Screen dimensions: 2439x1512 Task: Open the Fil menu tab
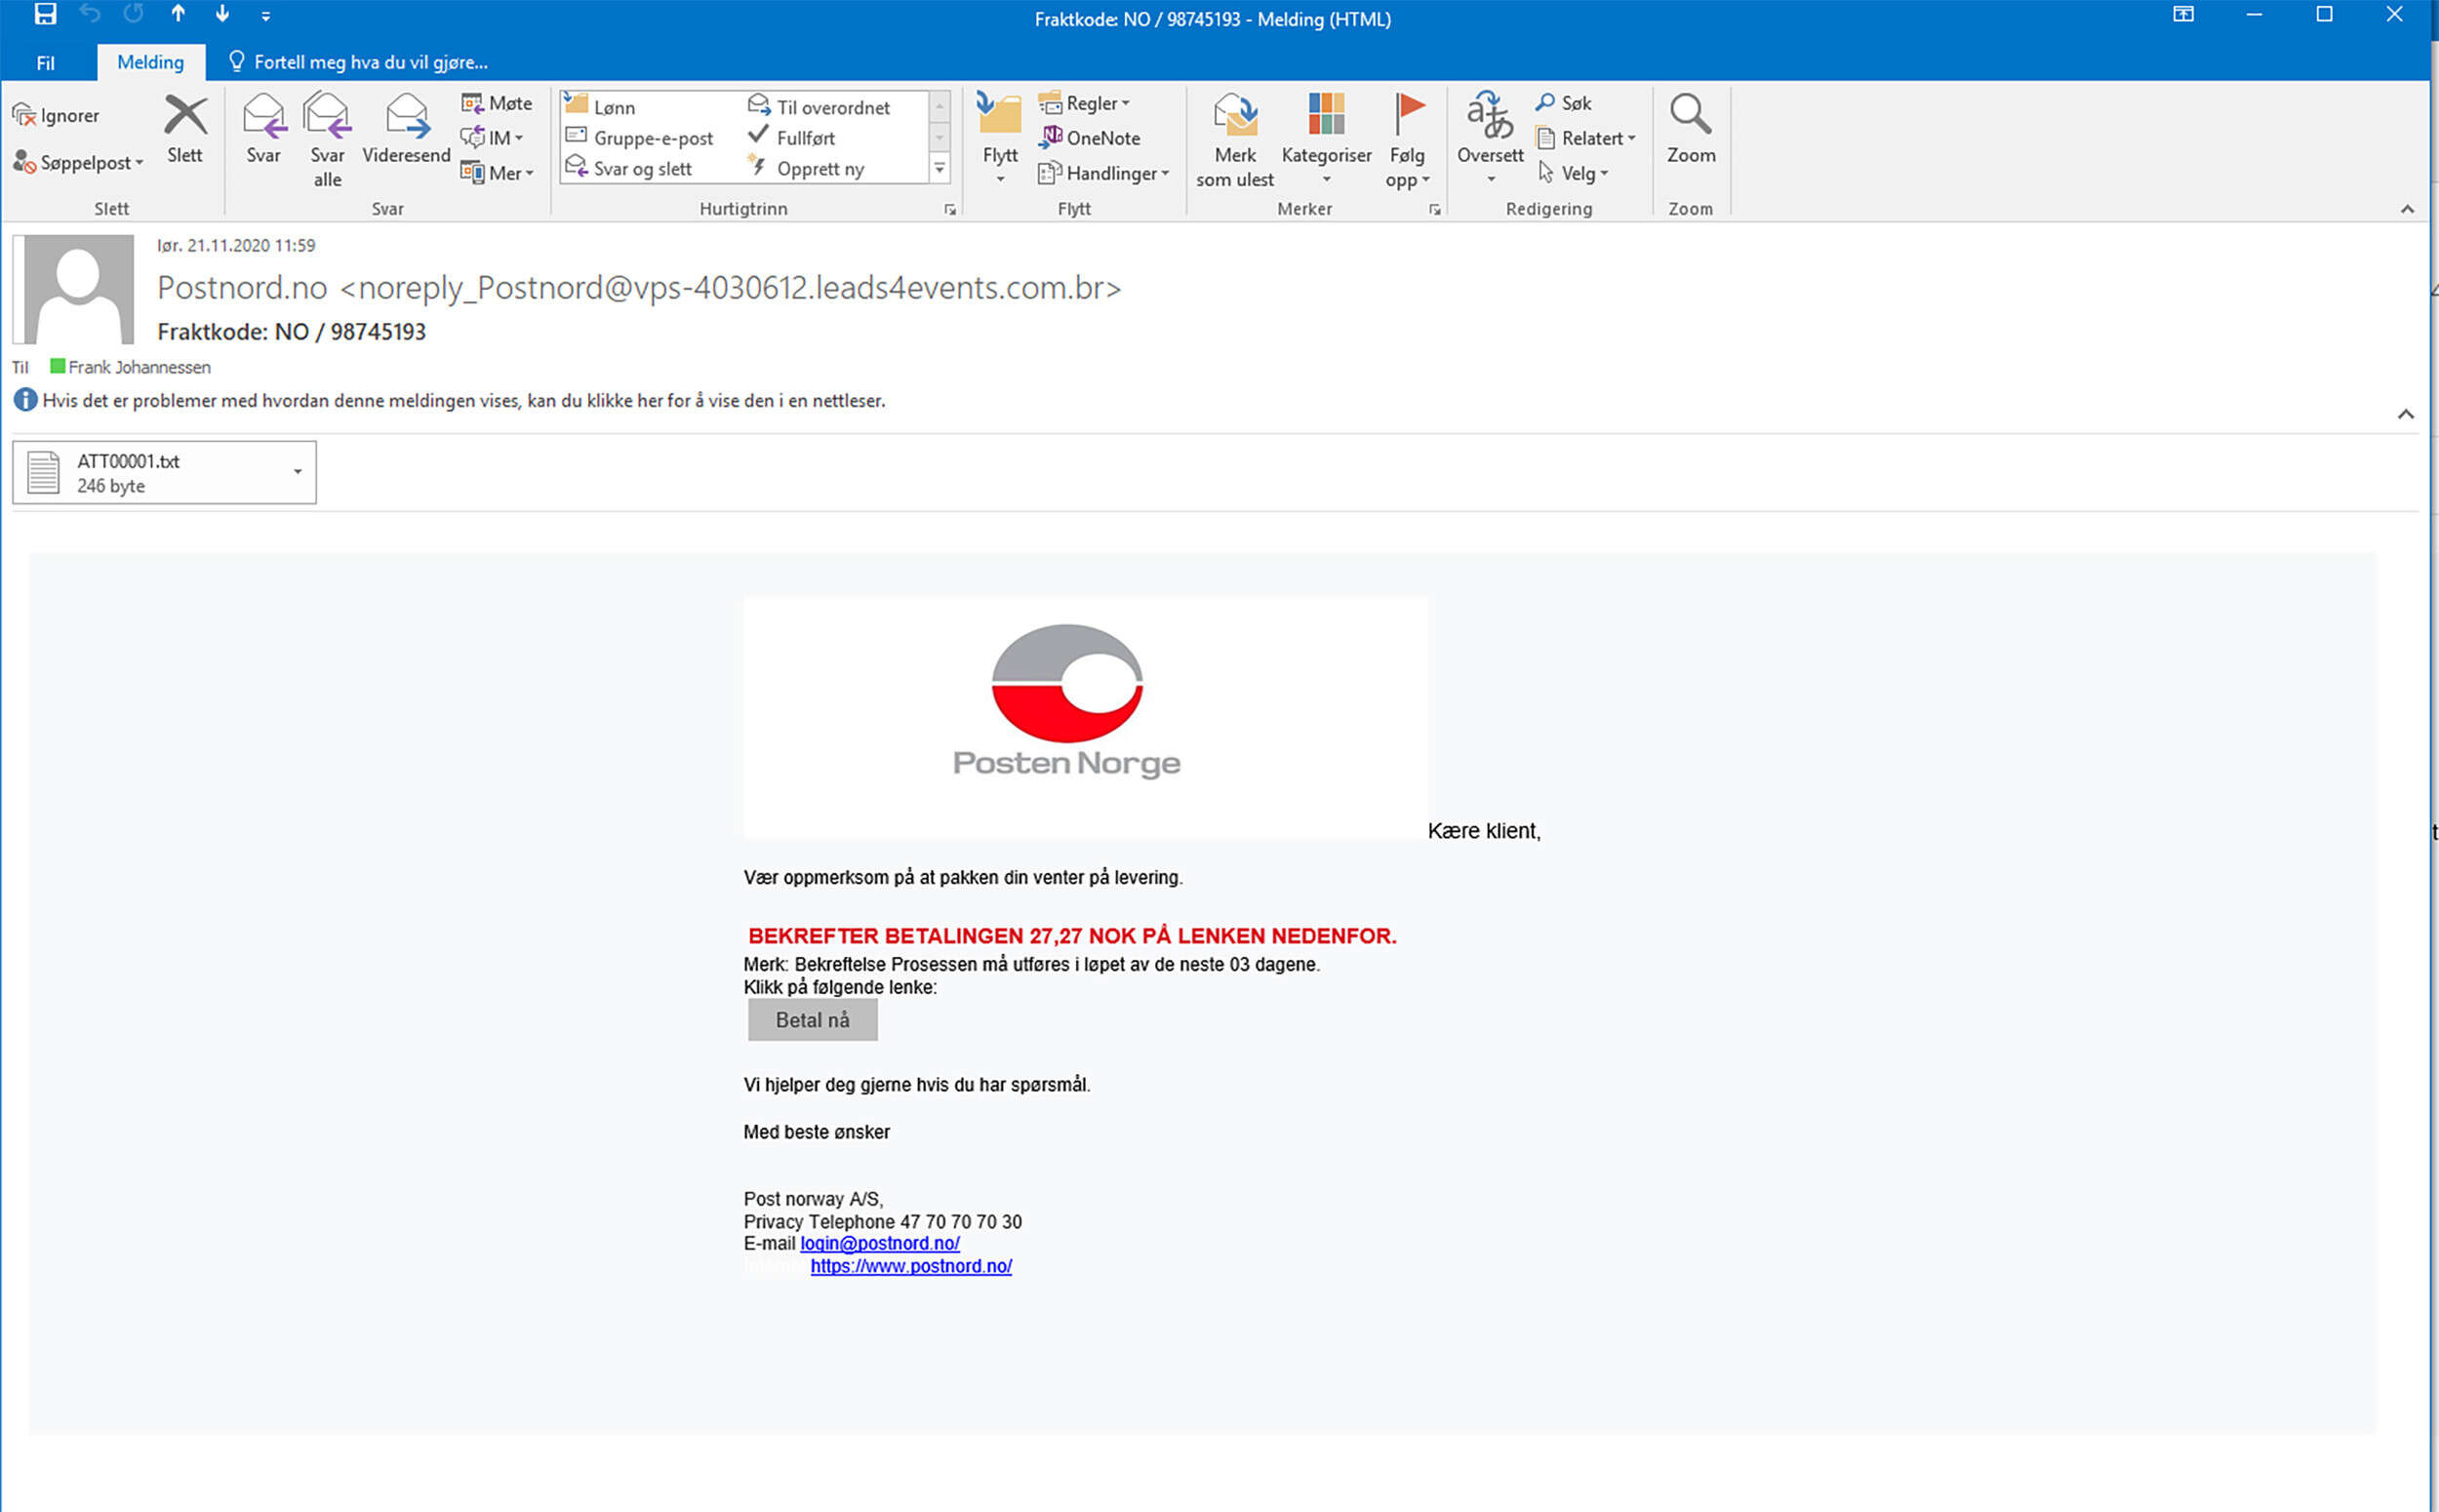[45, 63]
